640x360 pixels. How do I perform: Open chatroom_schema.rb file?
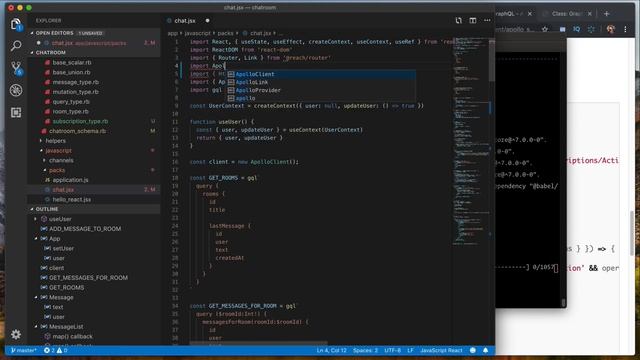click(x=77, y=131)
